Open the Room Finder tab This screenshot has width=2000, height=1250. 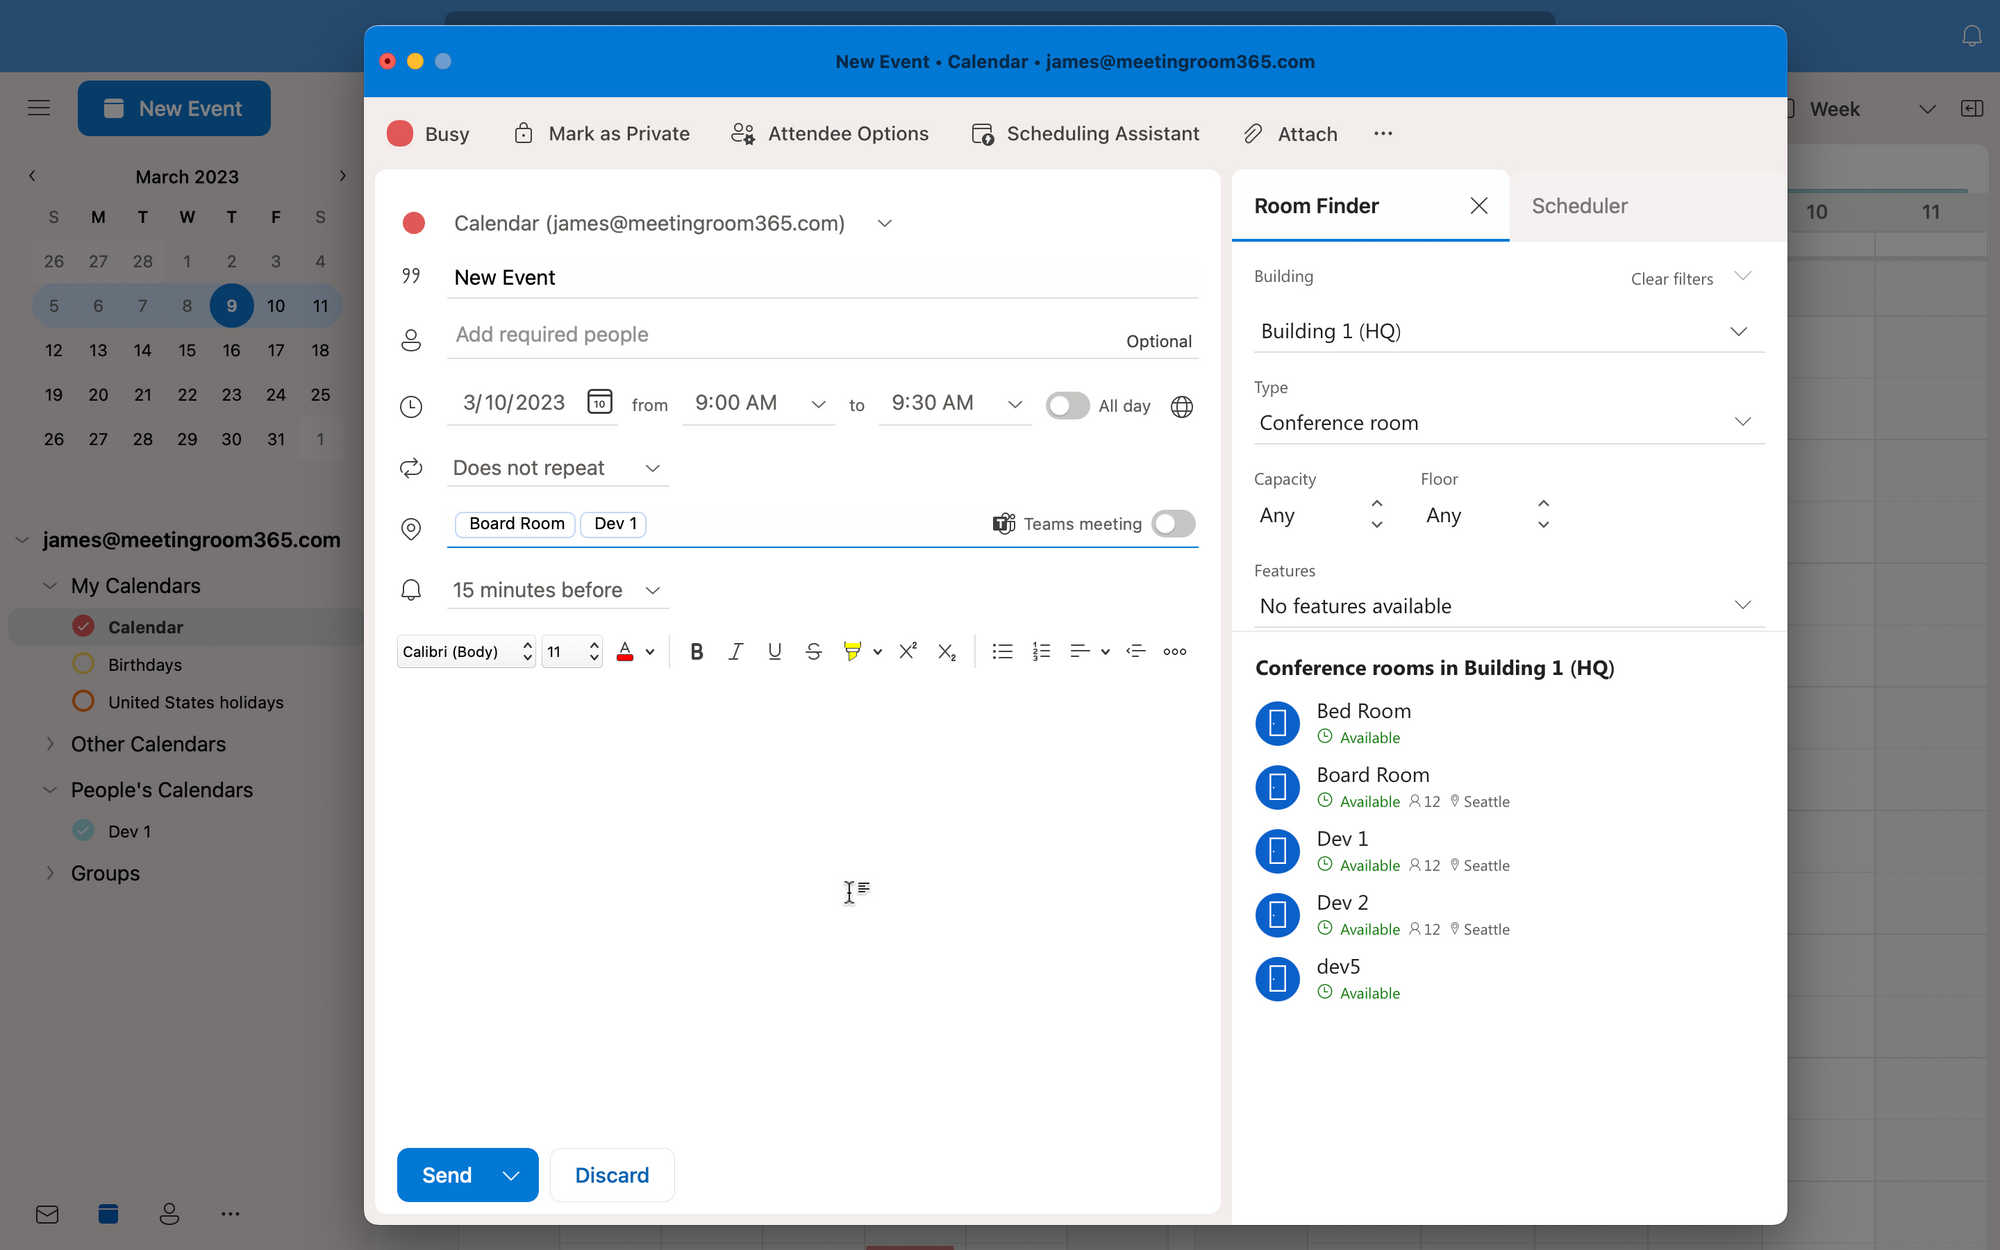coord(1315,204)
